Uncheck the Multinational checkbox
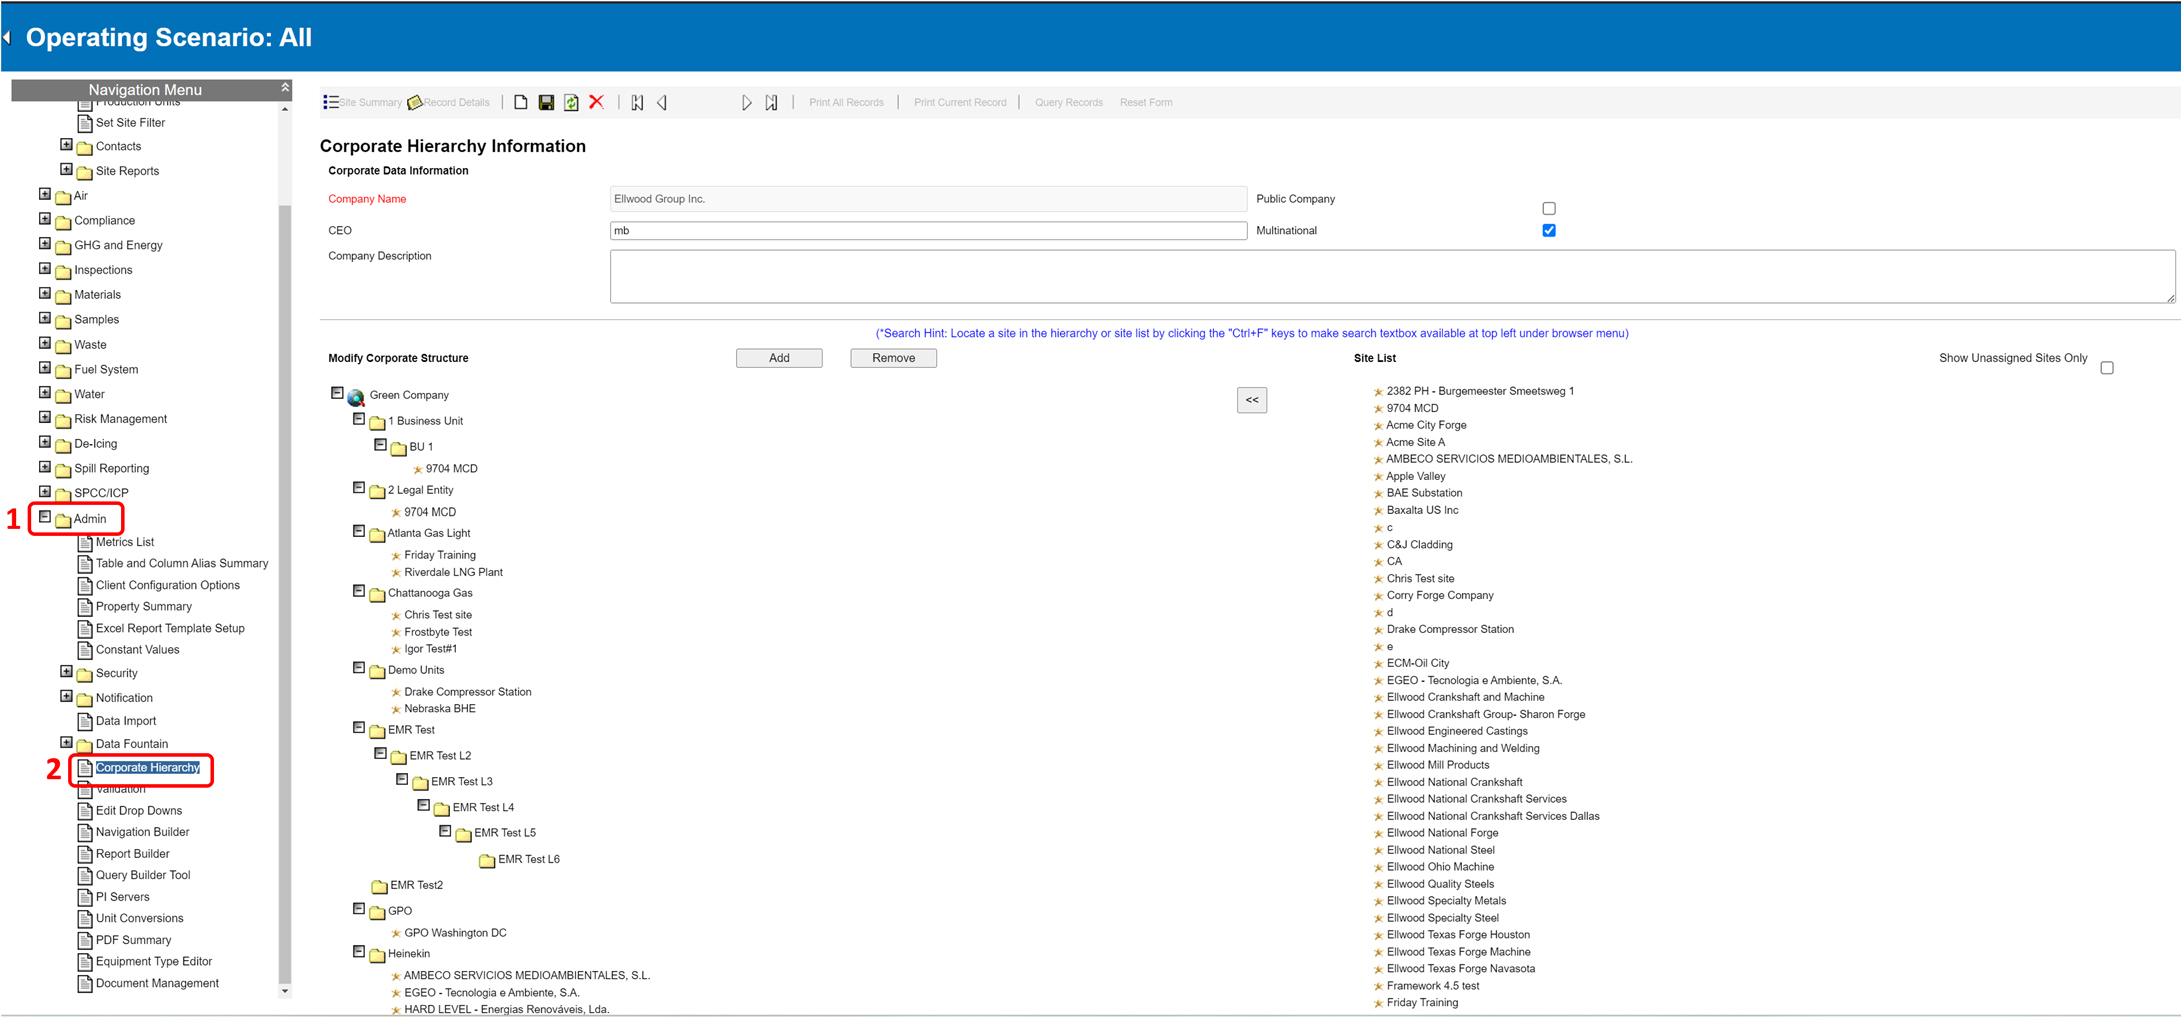This screenshot has height=1017, width=2181. tap(1549, 230)
